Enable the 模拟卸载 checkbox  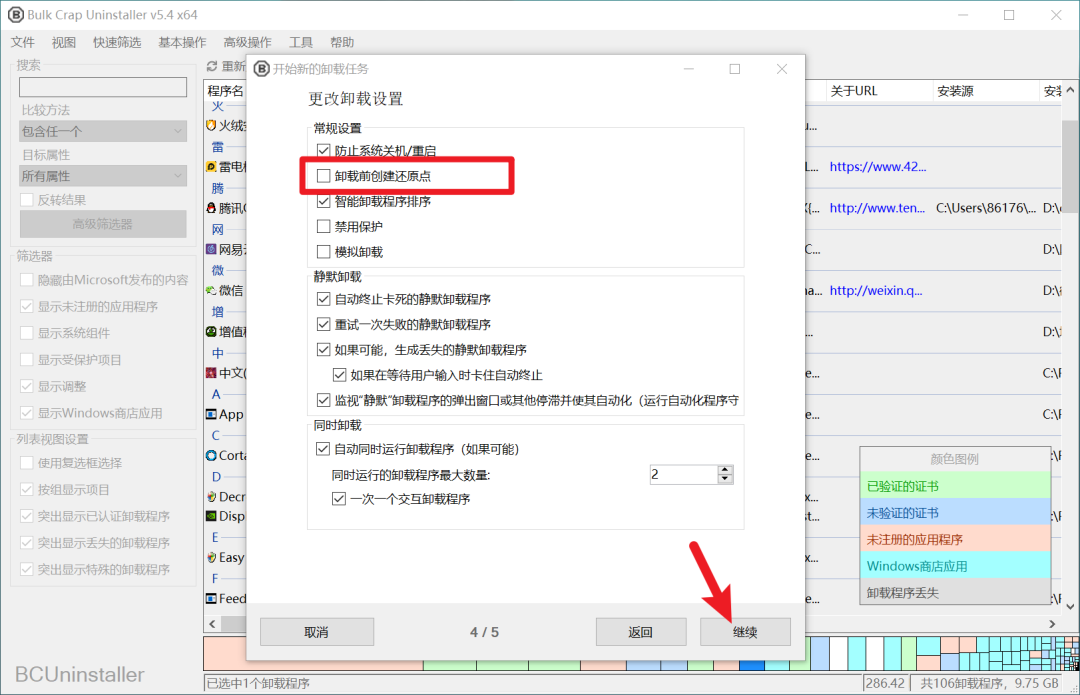322,249
